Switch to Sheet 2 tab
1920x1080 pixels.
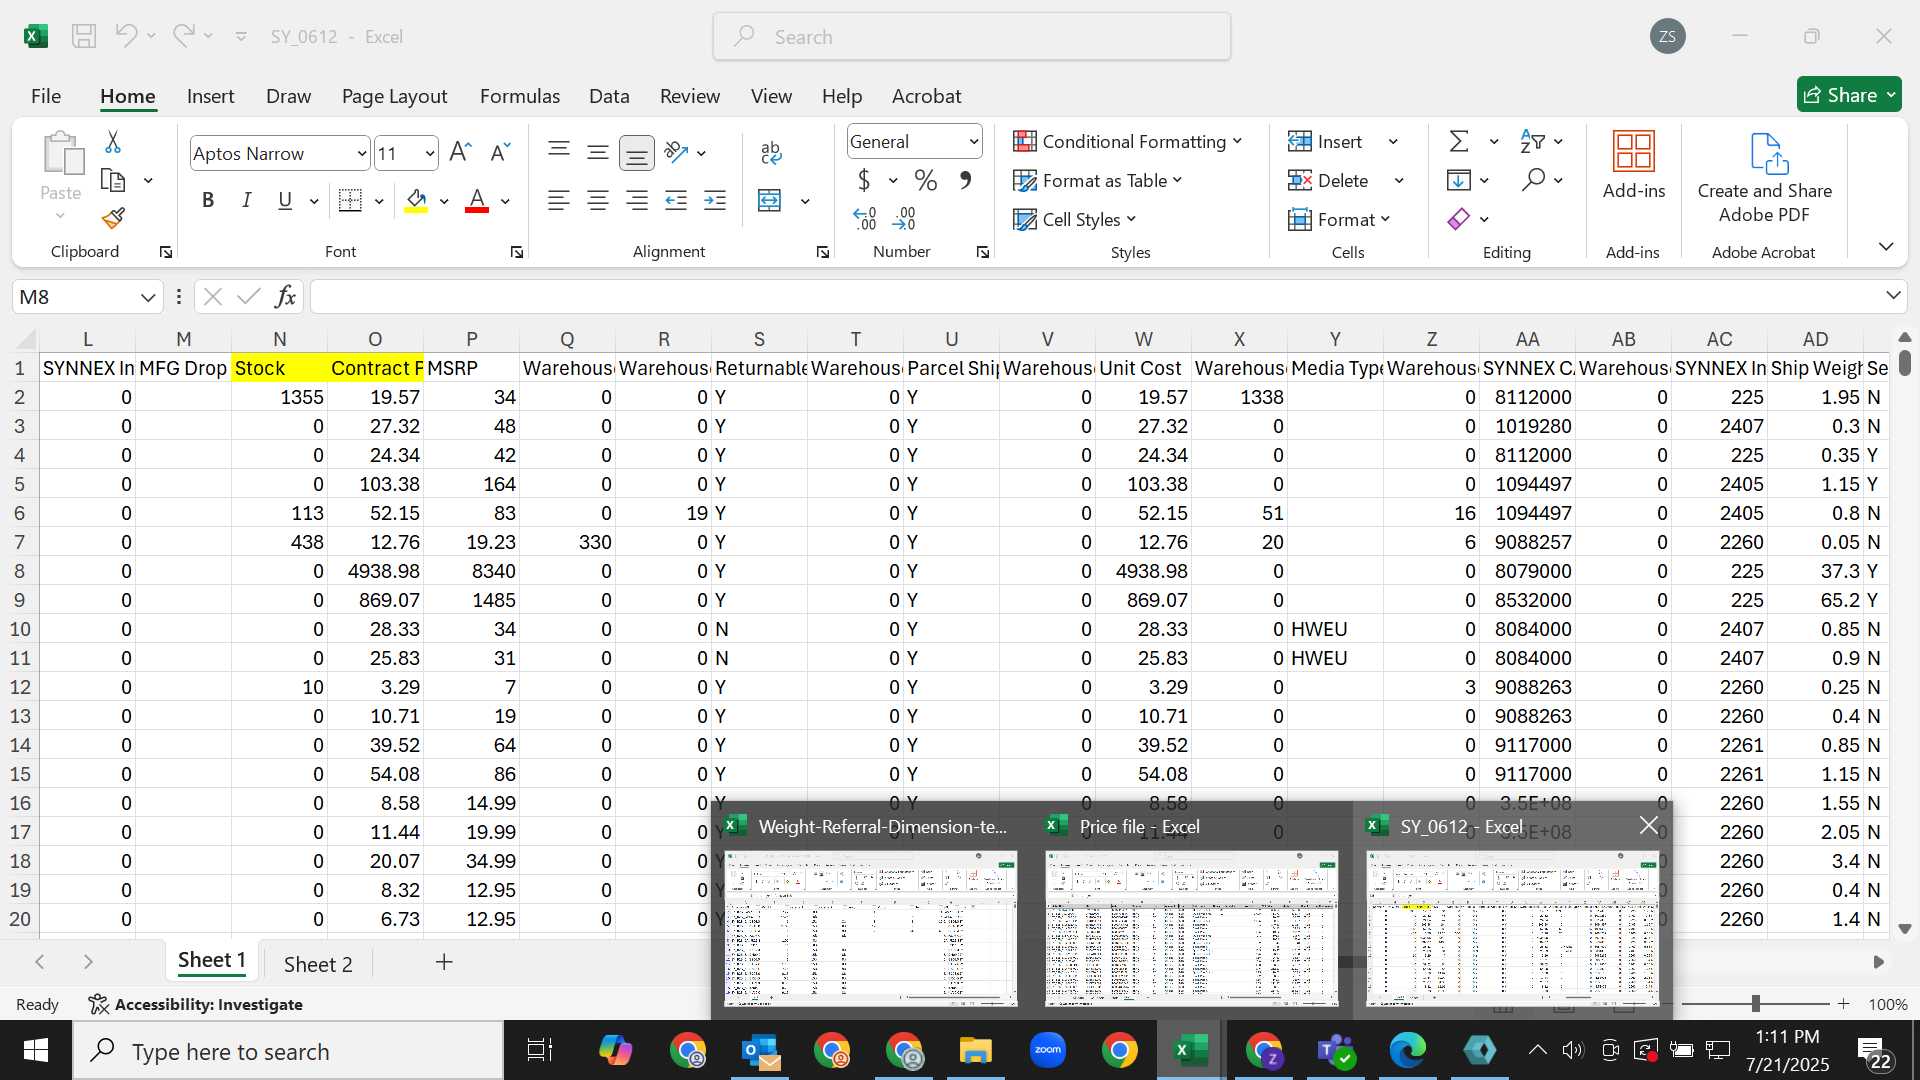tap(318, 964)
